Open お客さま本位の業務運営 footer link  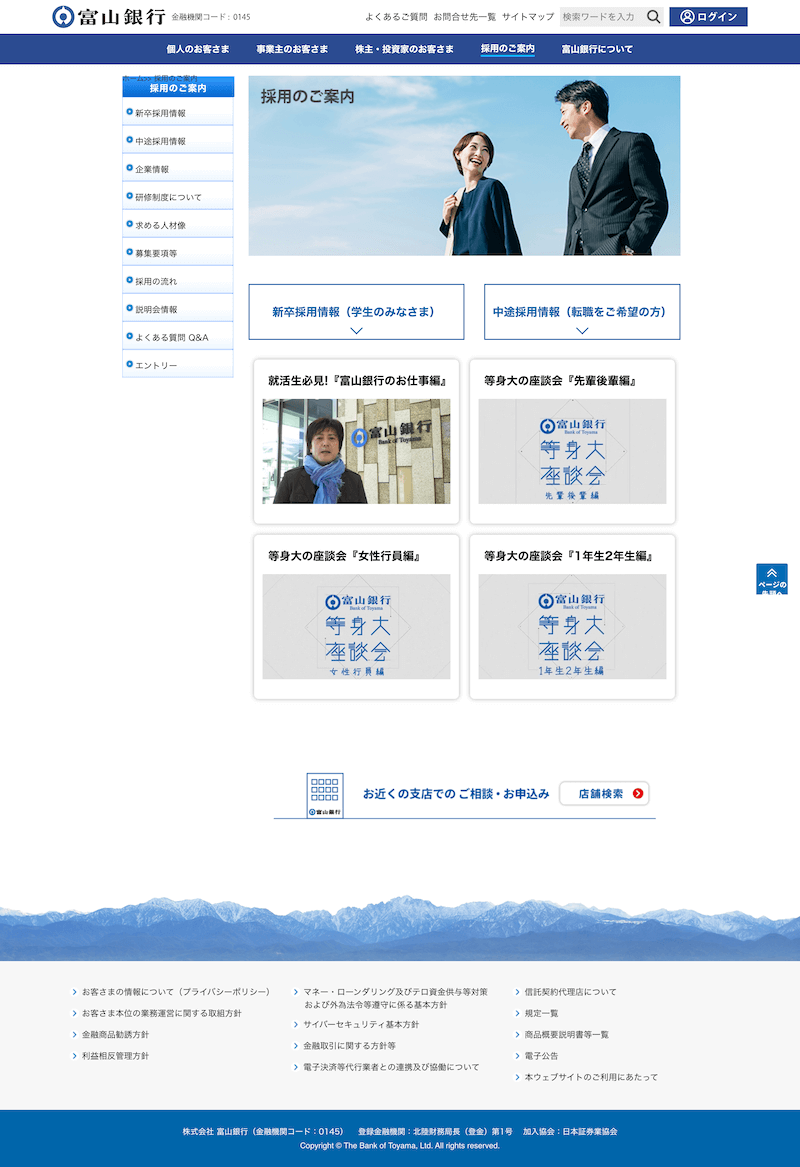(x=161, y=1013)
